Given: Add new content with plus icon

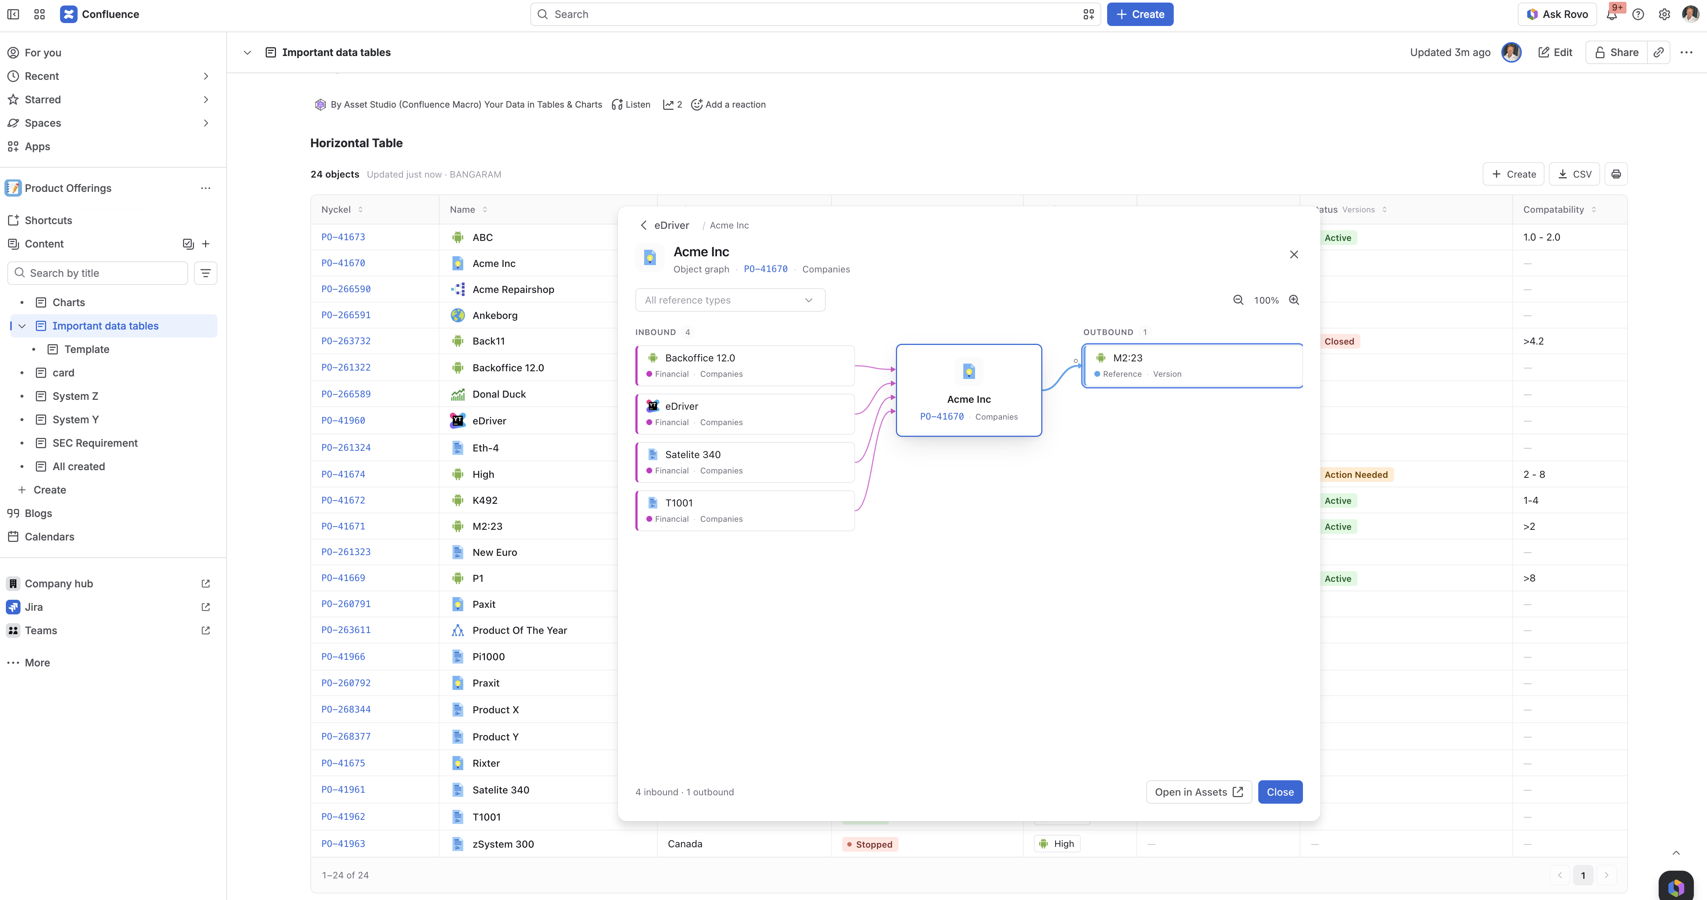Looking at the screenshot, I should click(206, 244).
